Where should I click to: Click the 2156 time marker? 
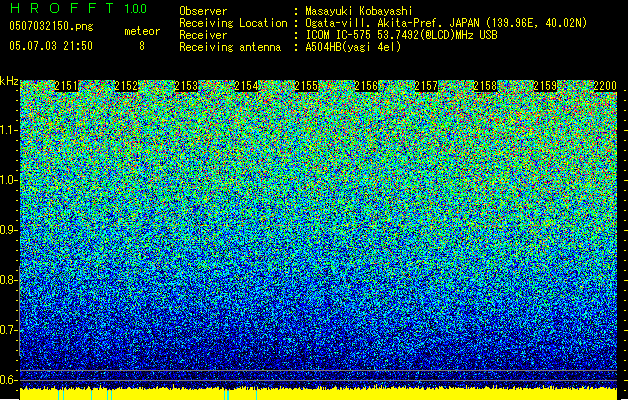(x=366, y=86)
